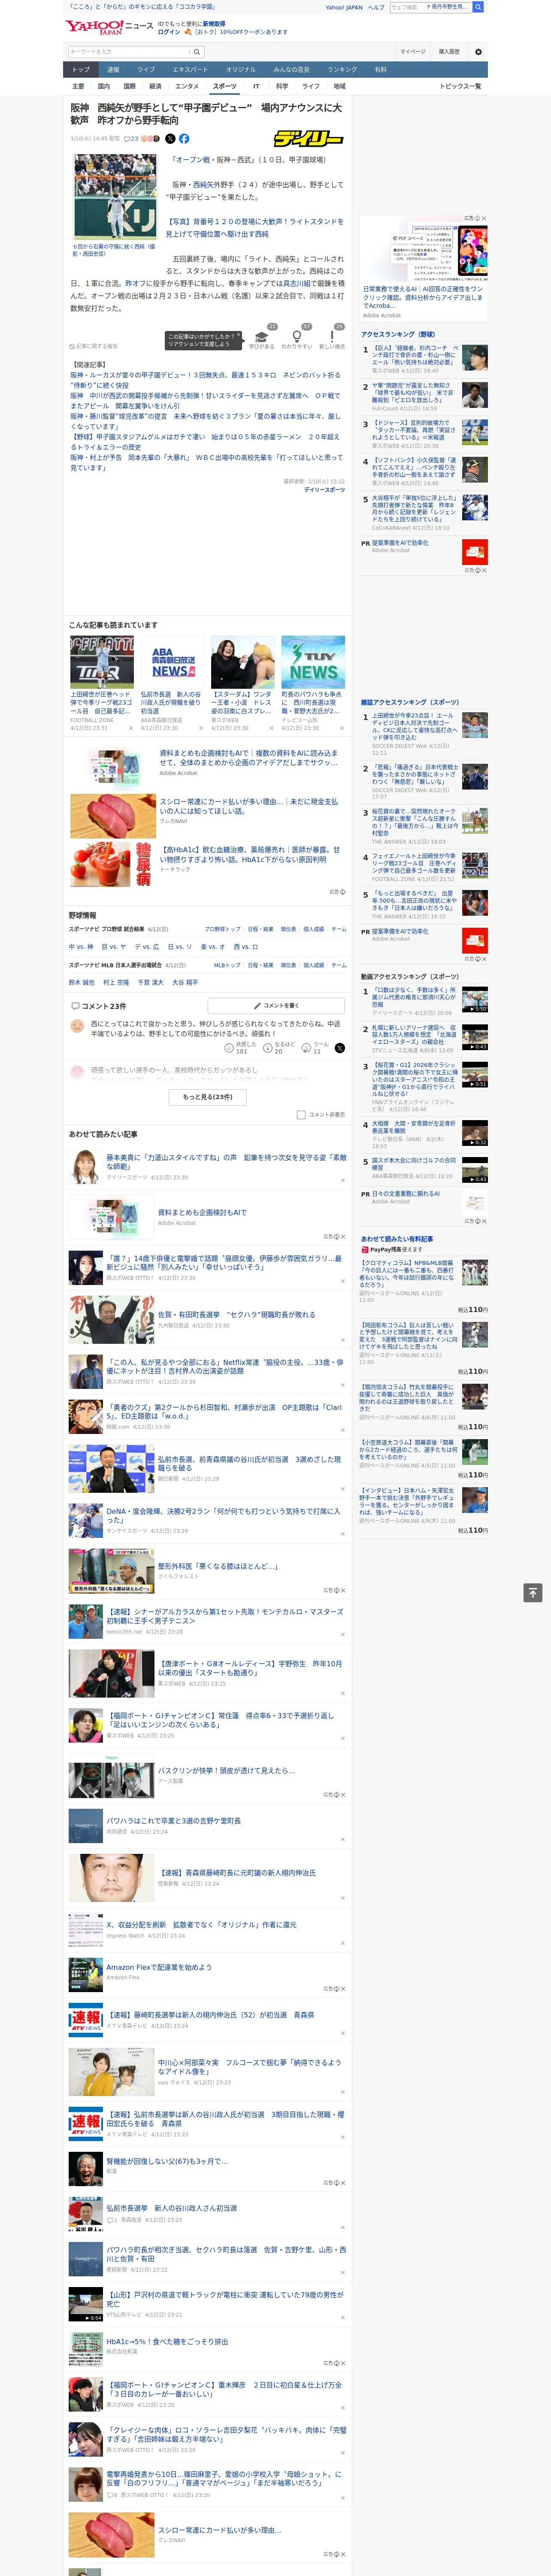Go to the ランキング tab
551x2576 pixels.
(x=342, y=70)
